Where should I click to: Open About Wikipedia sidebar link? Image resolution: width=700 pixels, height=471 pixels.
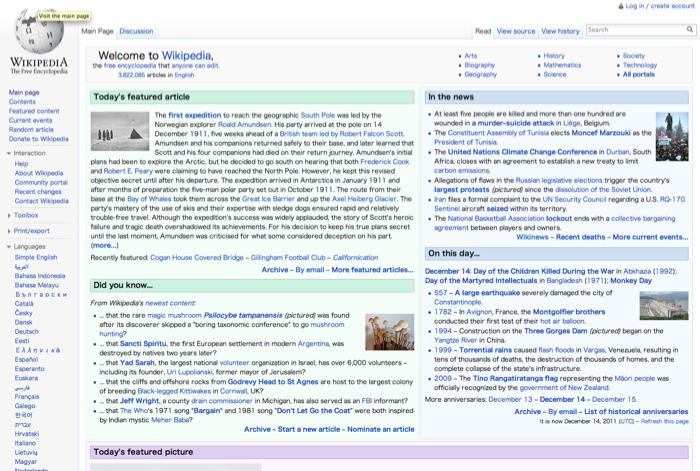[39, 173]
